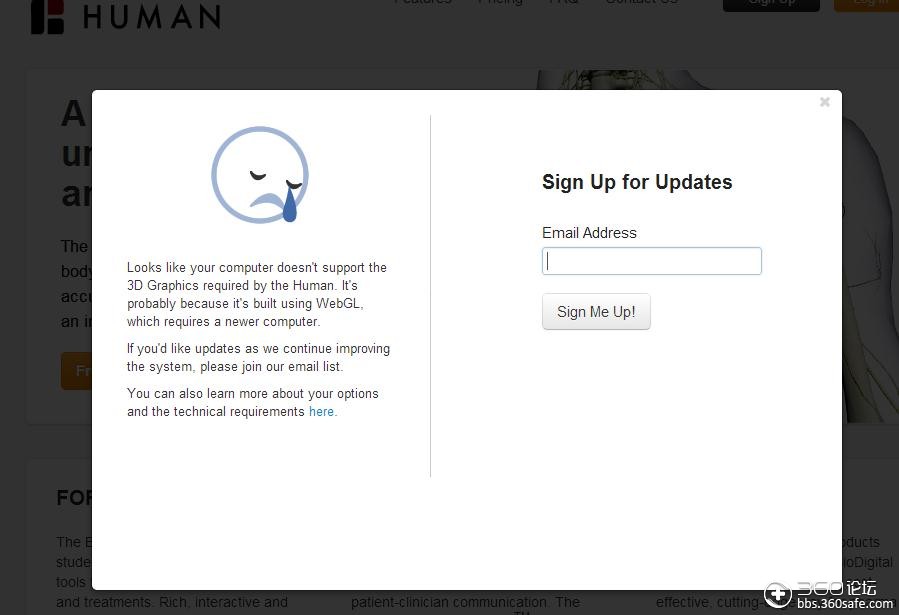Click the WebGL requirement explanation paragraph

click(x=257, y=294)
